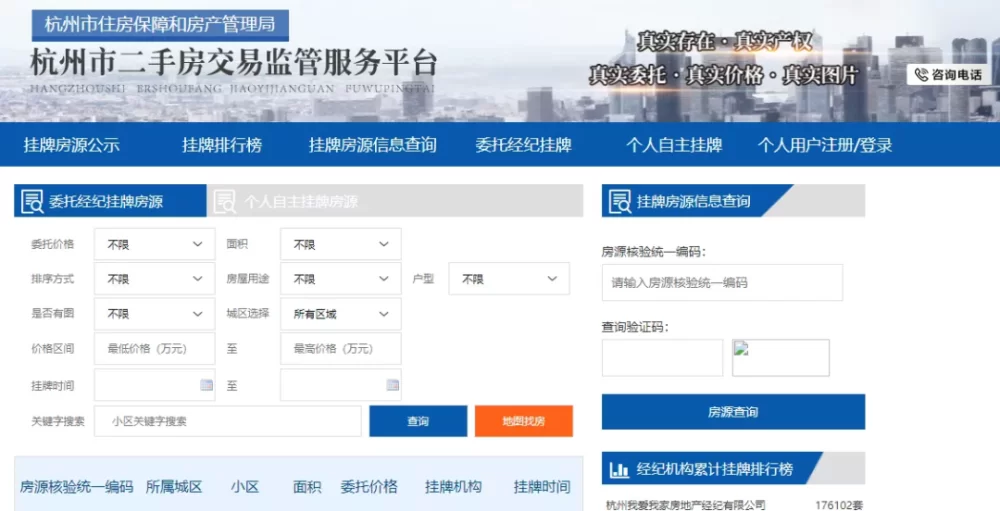Image resolution: width=1000 pixels, height=511 pixels.
Task: Click calendar icon in second 挂牌时间 field
Action: (393, 385)
